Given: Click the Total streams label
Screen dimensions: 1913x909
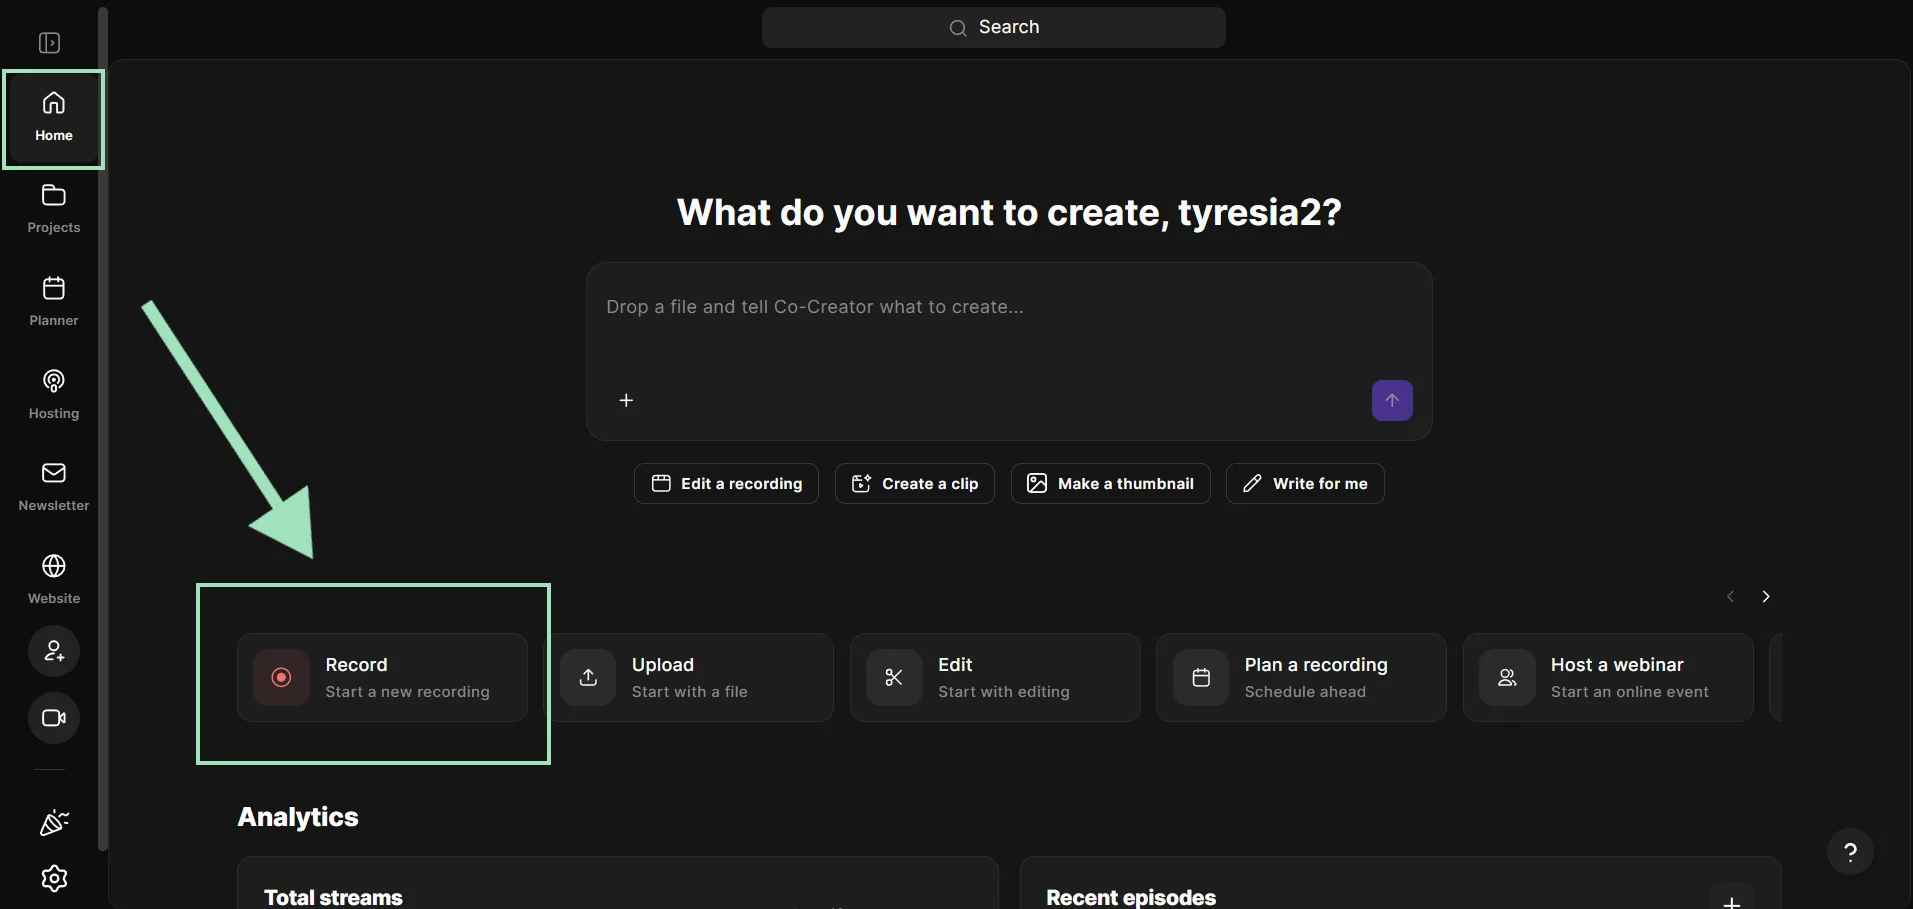Looking at the screenshot, I should (x=333, y=897).
